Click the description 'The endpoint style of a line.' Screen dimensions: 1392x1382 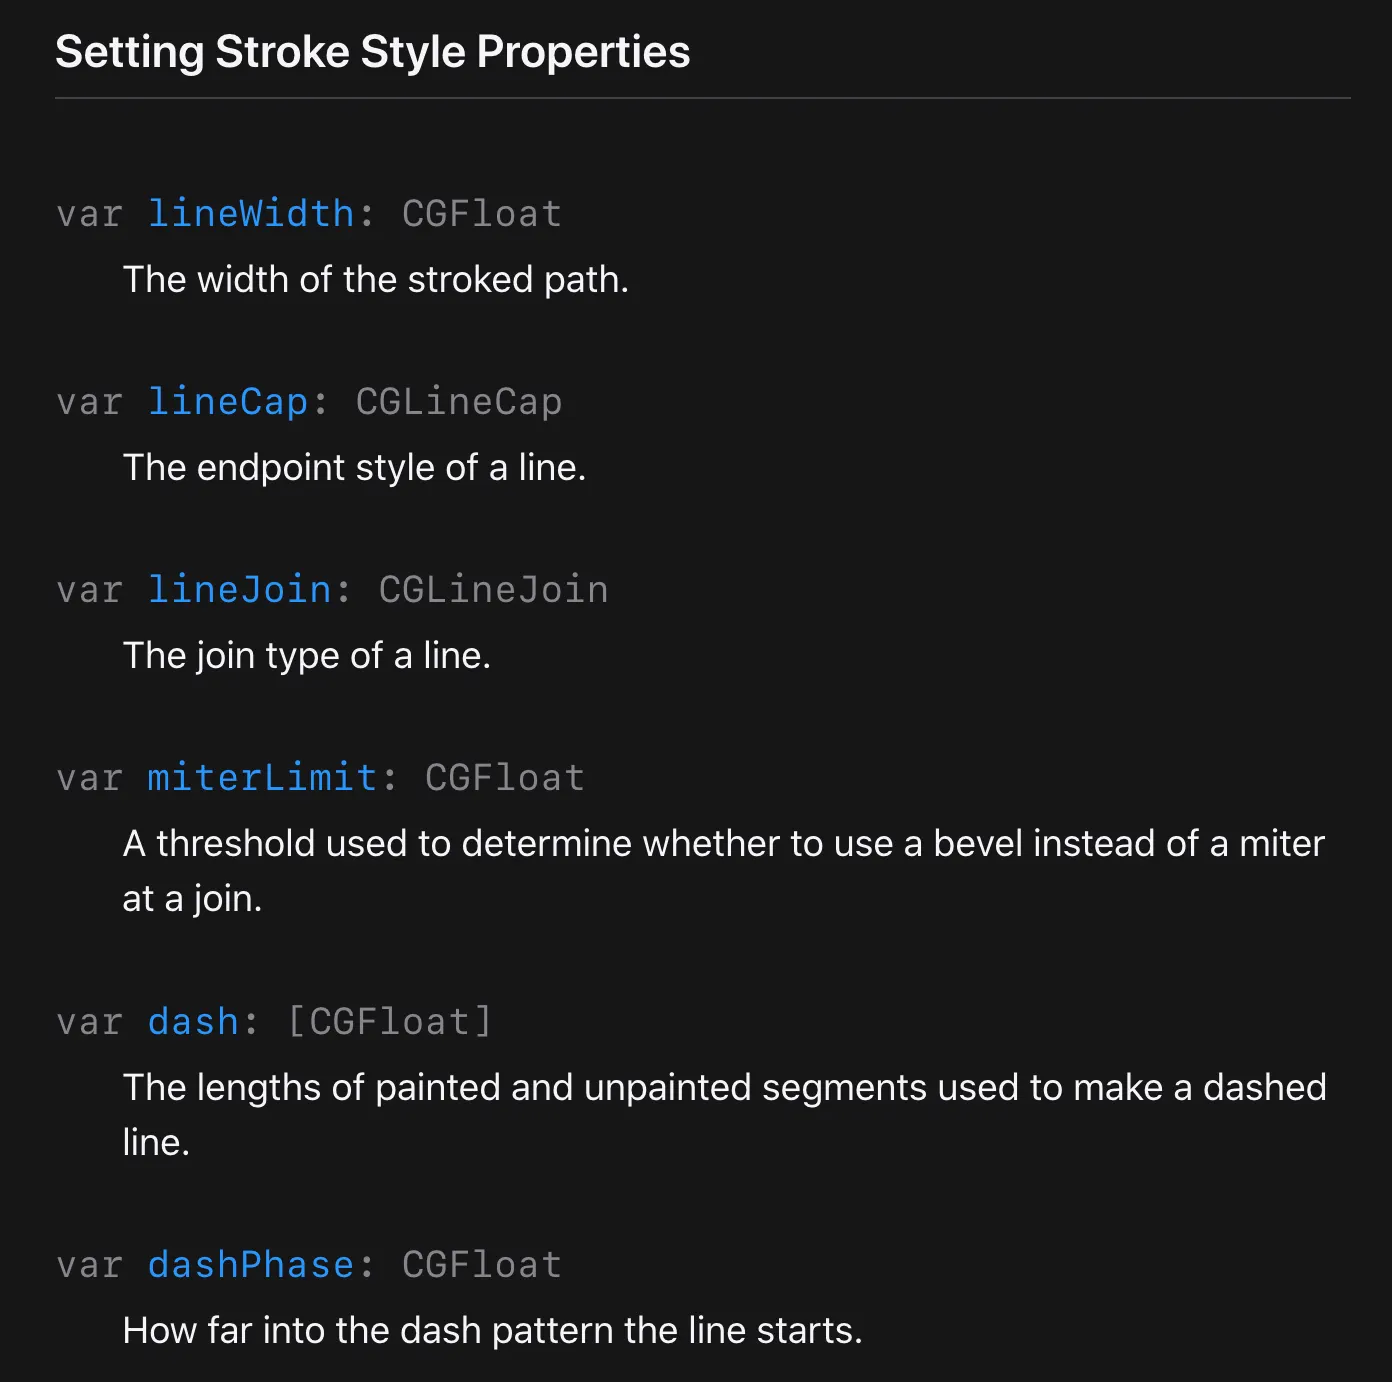355,468
